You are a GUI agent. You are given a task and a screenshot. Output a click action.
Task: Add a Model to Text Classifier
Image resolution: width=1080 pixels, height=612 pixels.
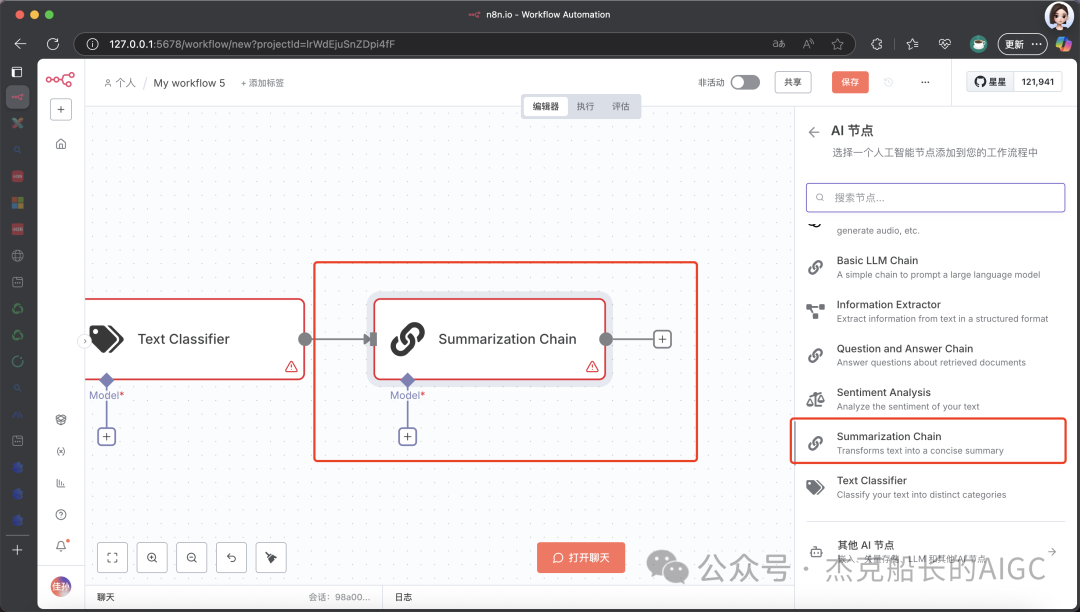pos(107,436)
